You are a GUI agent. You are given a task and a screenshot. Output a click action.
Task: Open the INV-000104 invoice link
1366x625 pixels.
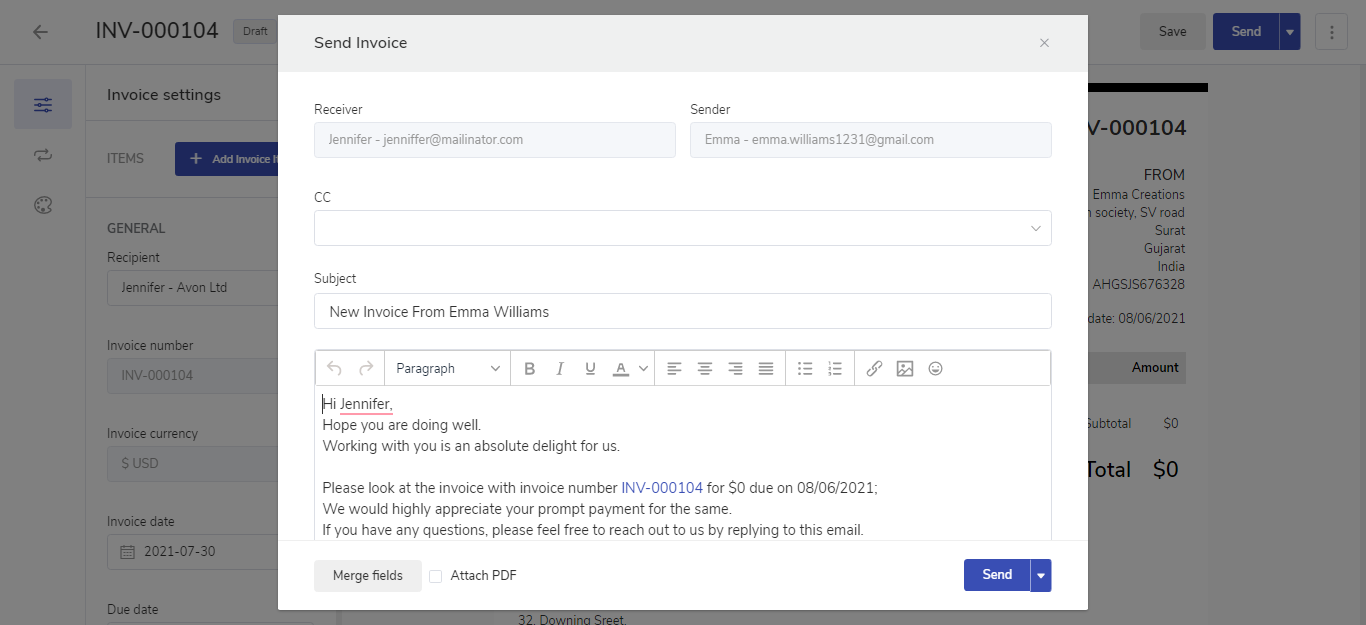661,488
